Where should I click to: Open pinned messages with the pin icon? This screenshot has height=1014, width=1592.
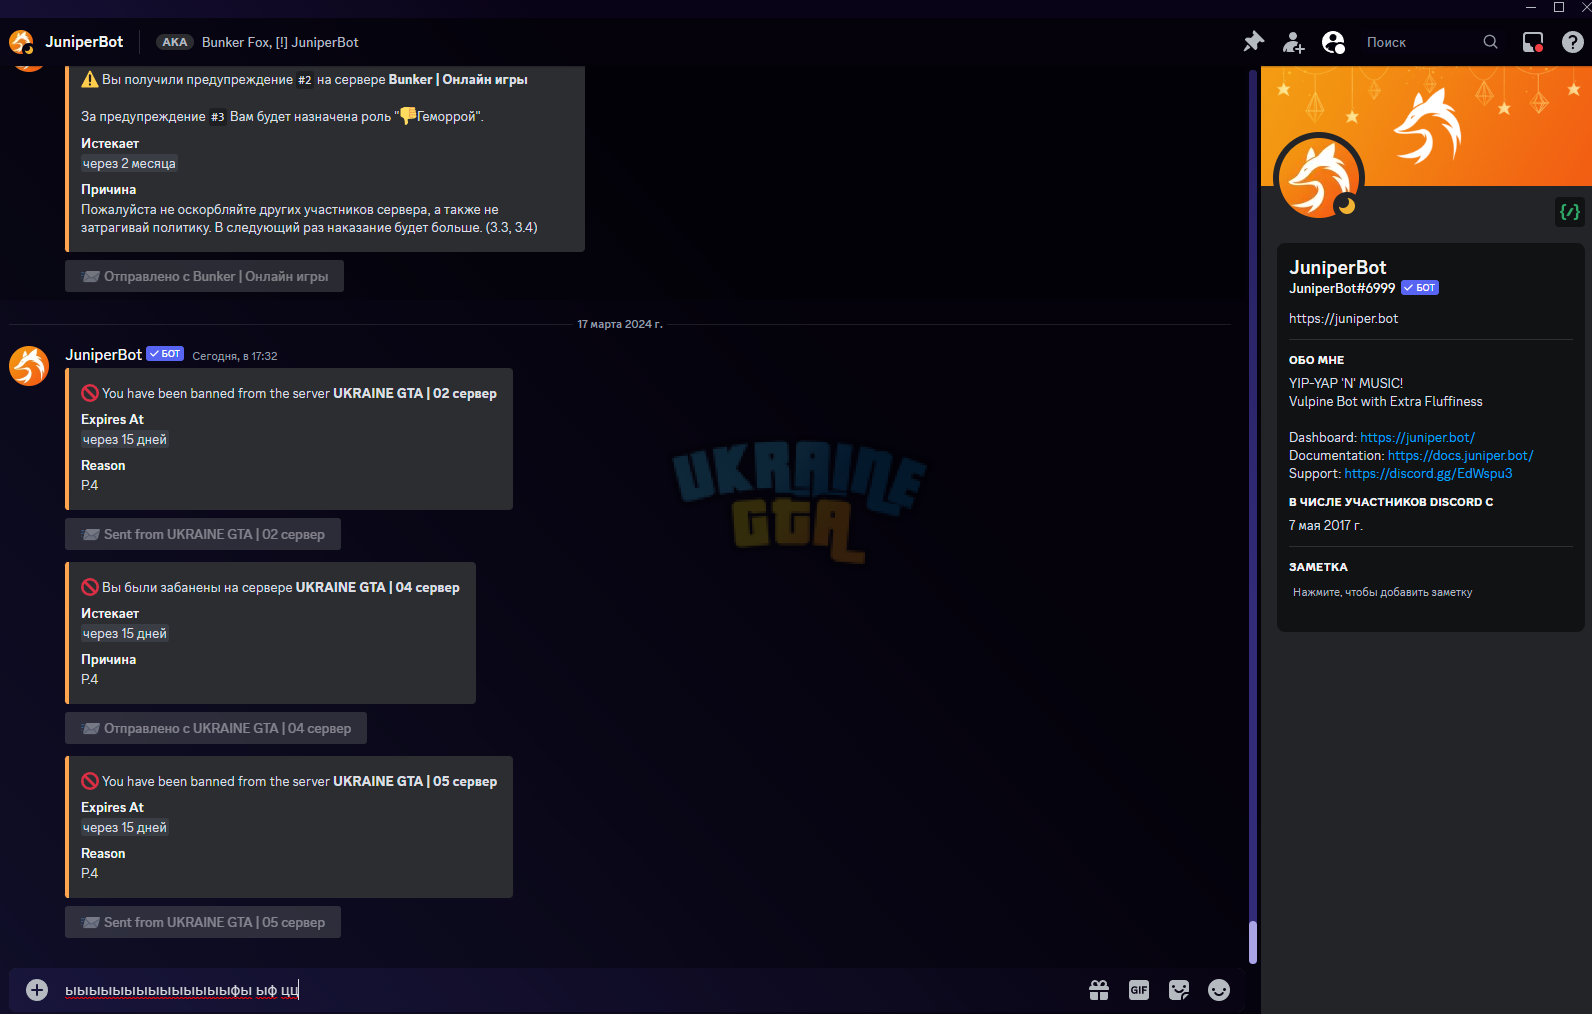pos(1253,42)
